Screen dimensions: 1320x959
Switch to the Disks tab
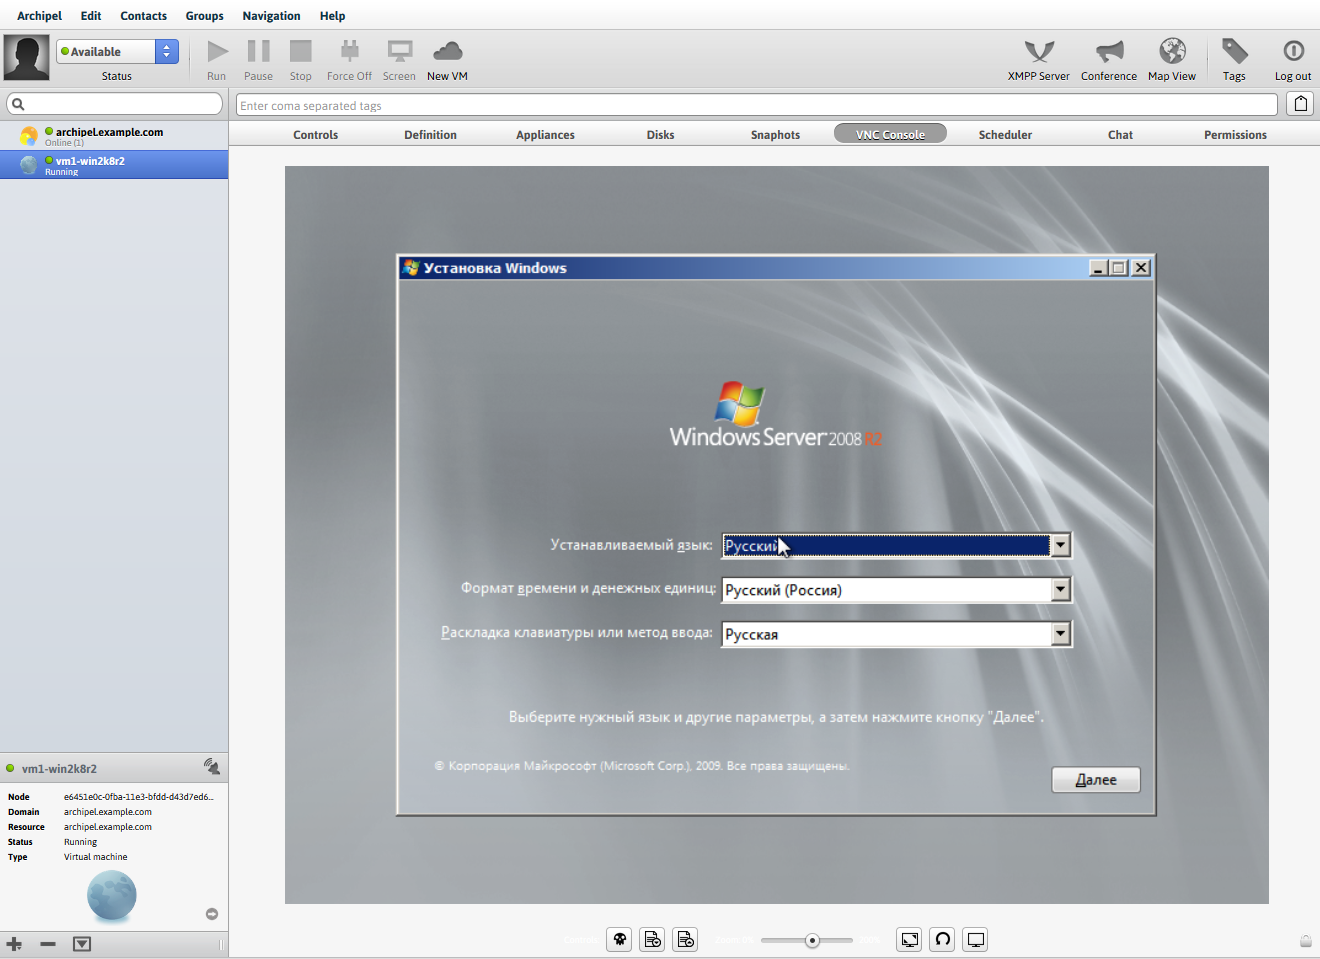coord(661,135)
